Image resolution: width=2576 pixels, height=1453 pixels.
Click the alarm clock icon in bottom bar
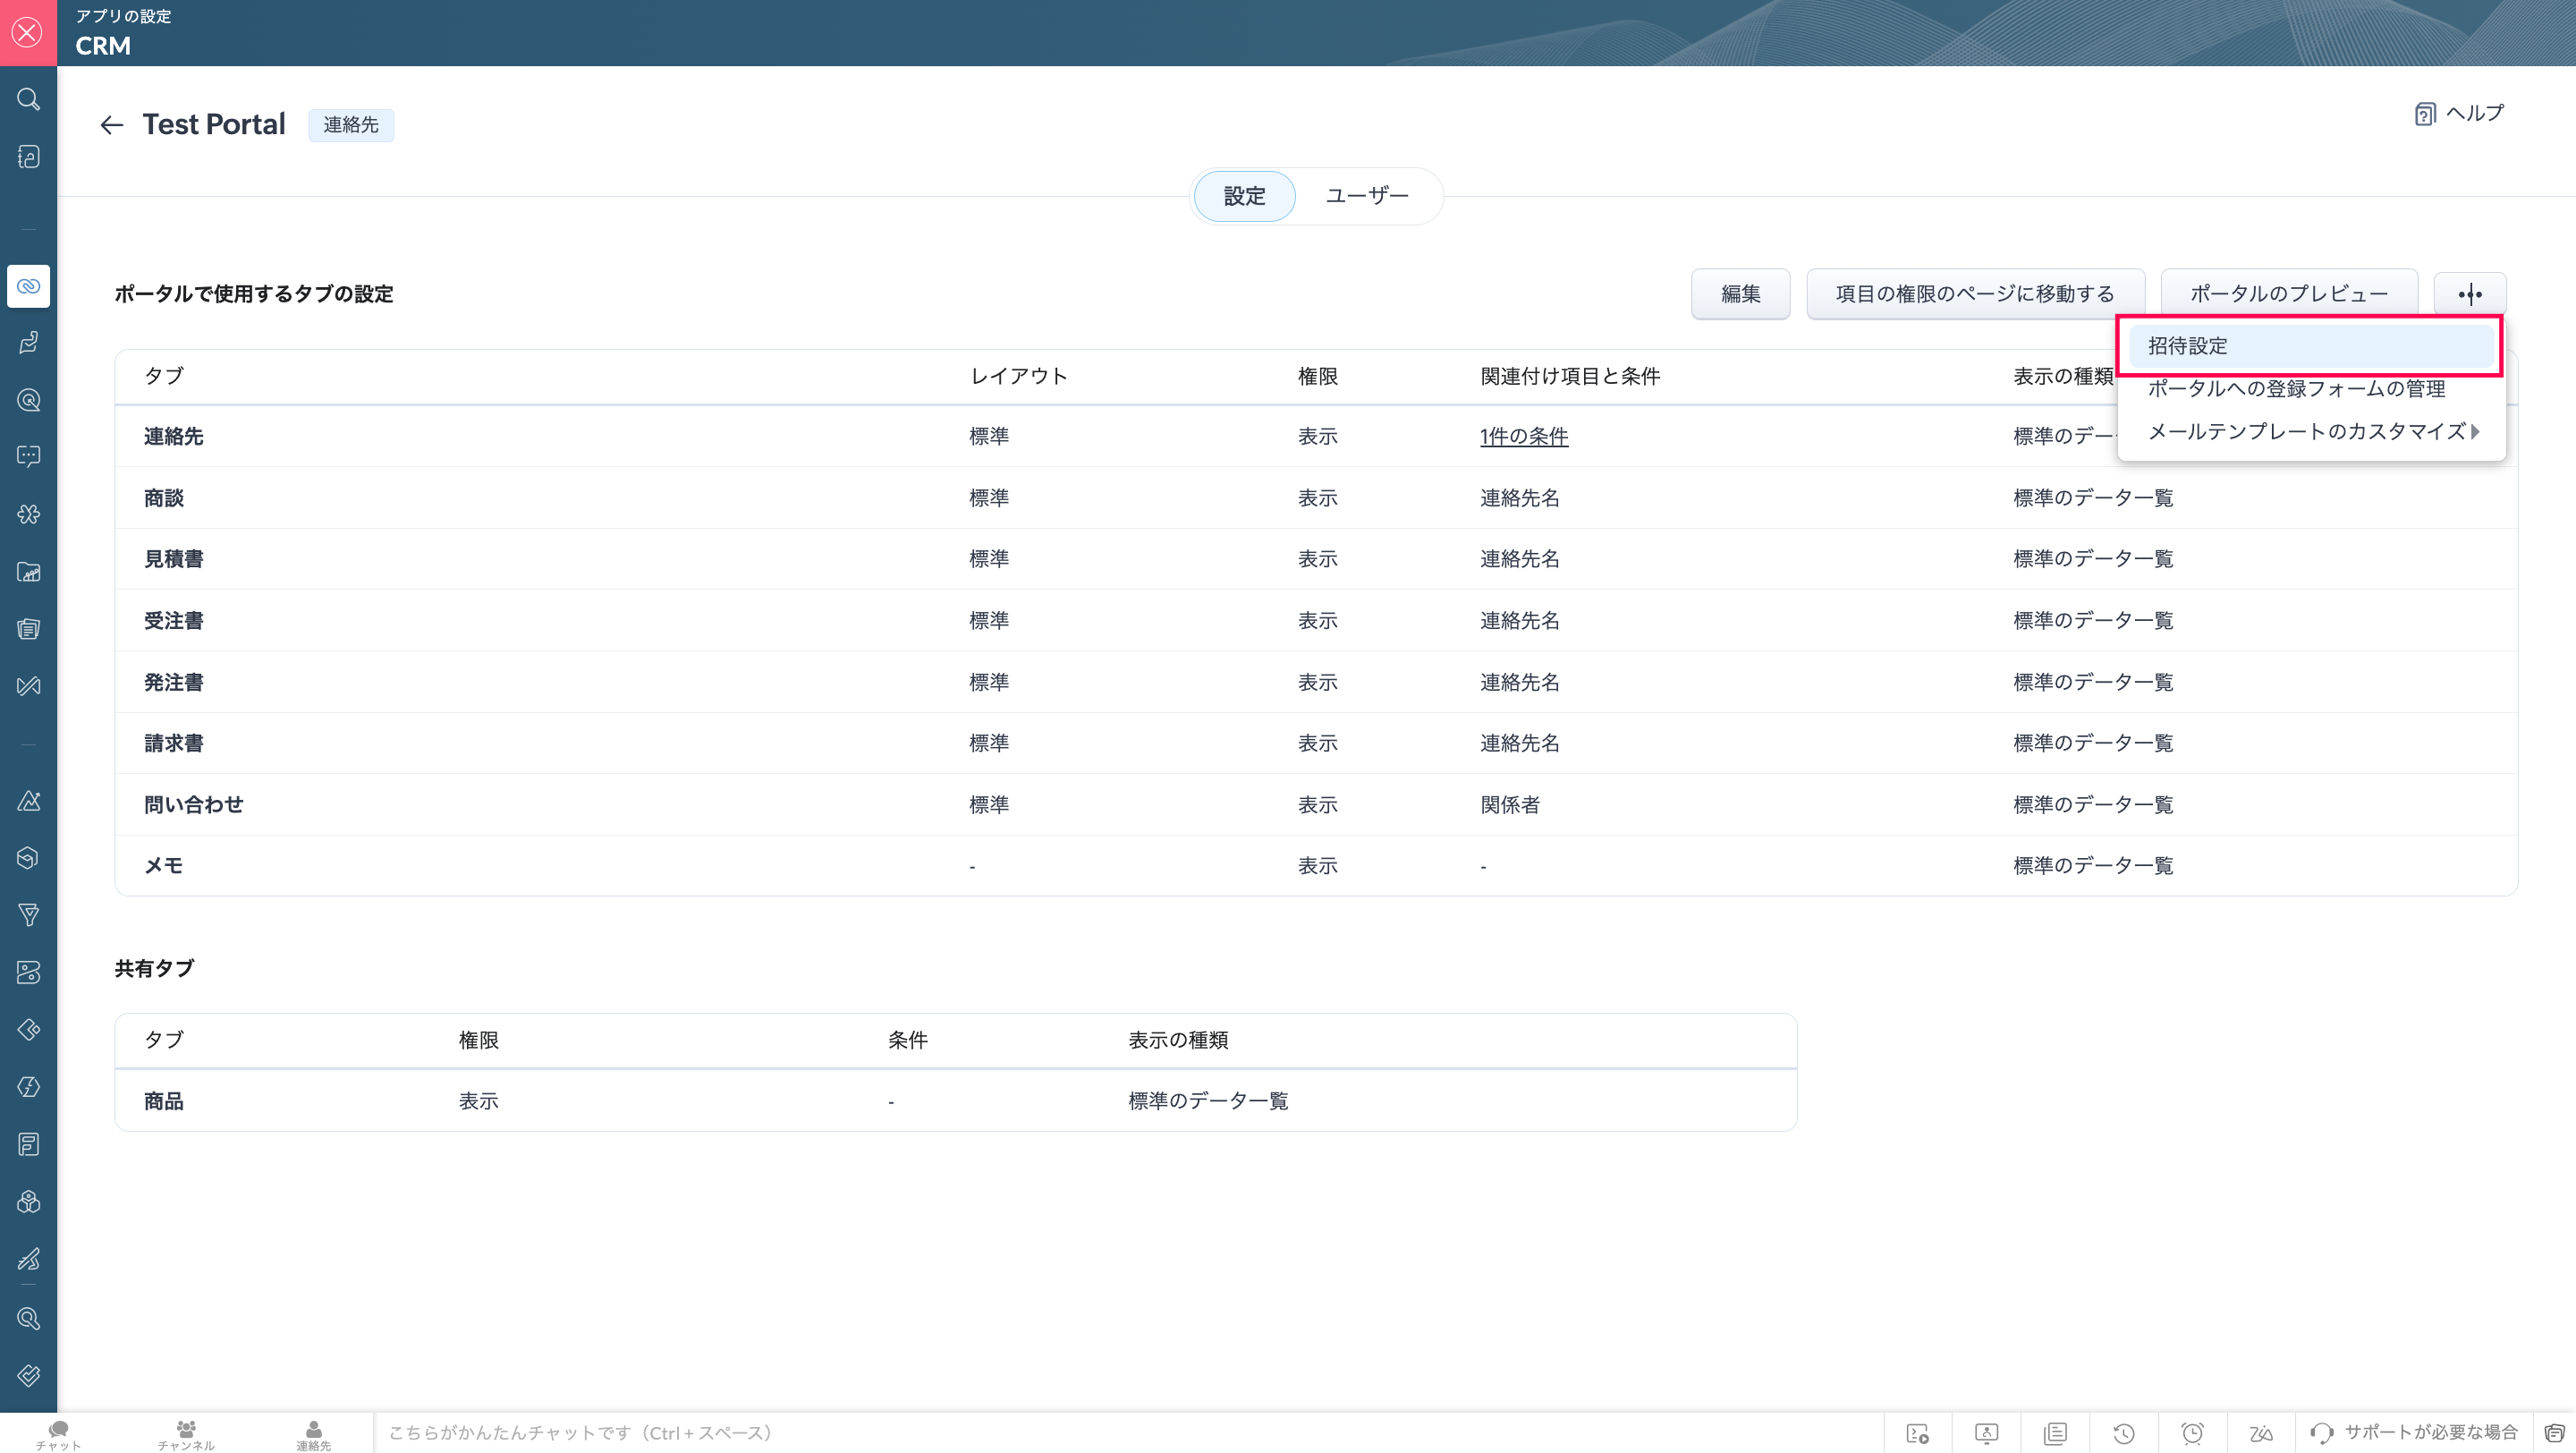click(x=2192, y=1433)
